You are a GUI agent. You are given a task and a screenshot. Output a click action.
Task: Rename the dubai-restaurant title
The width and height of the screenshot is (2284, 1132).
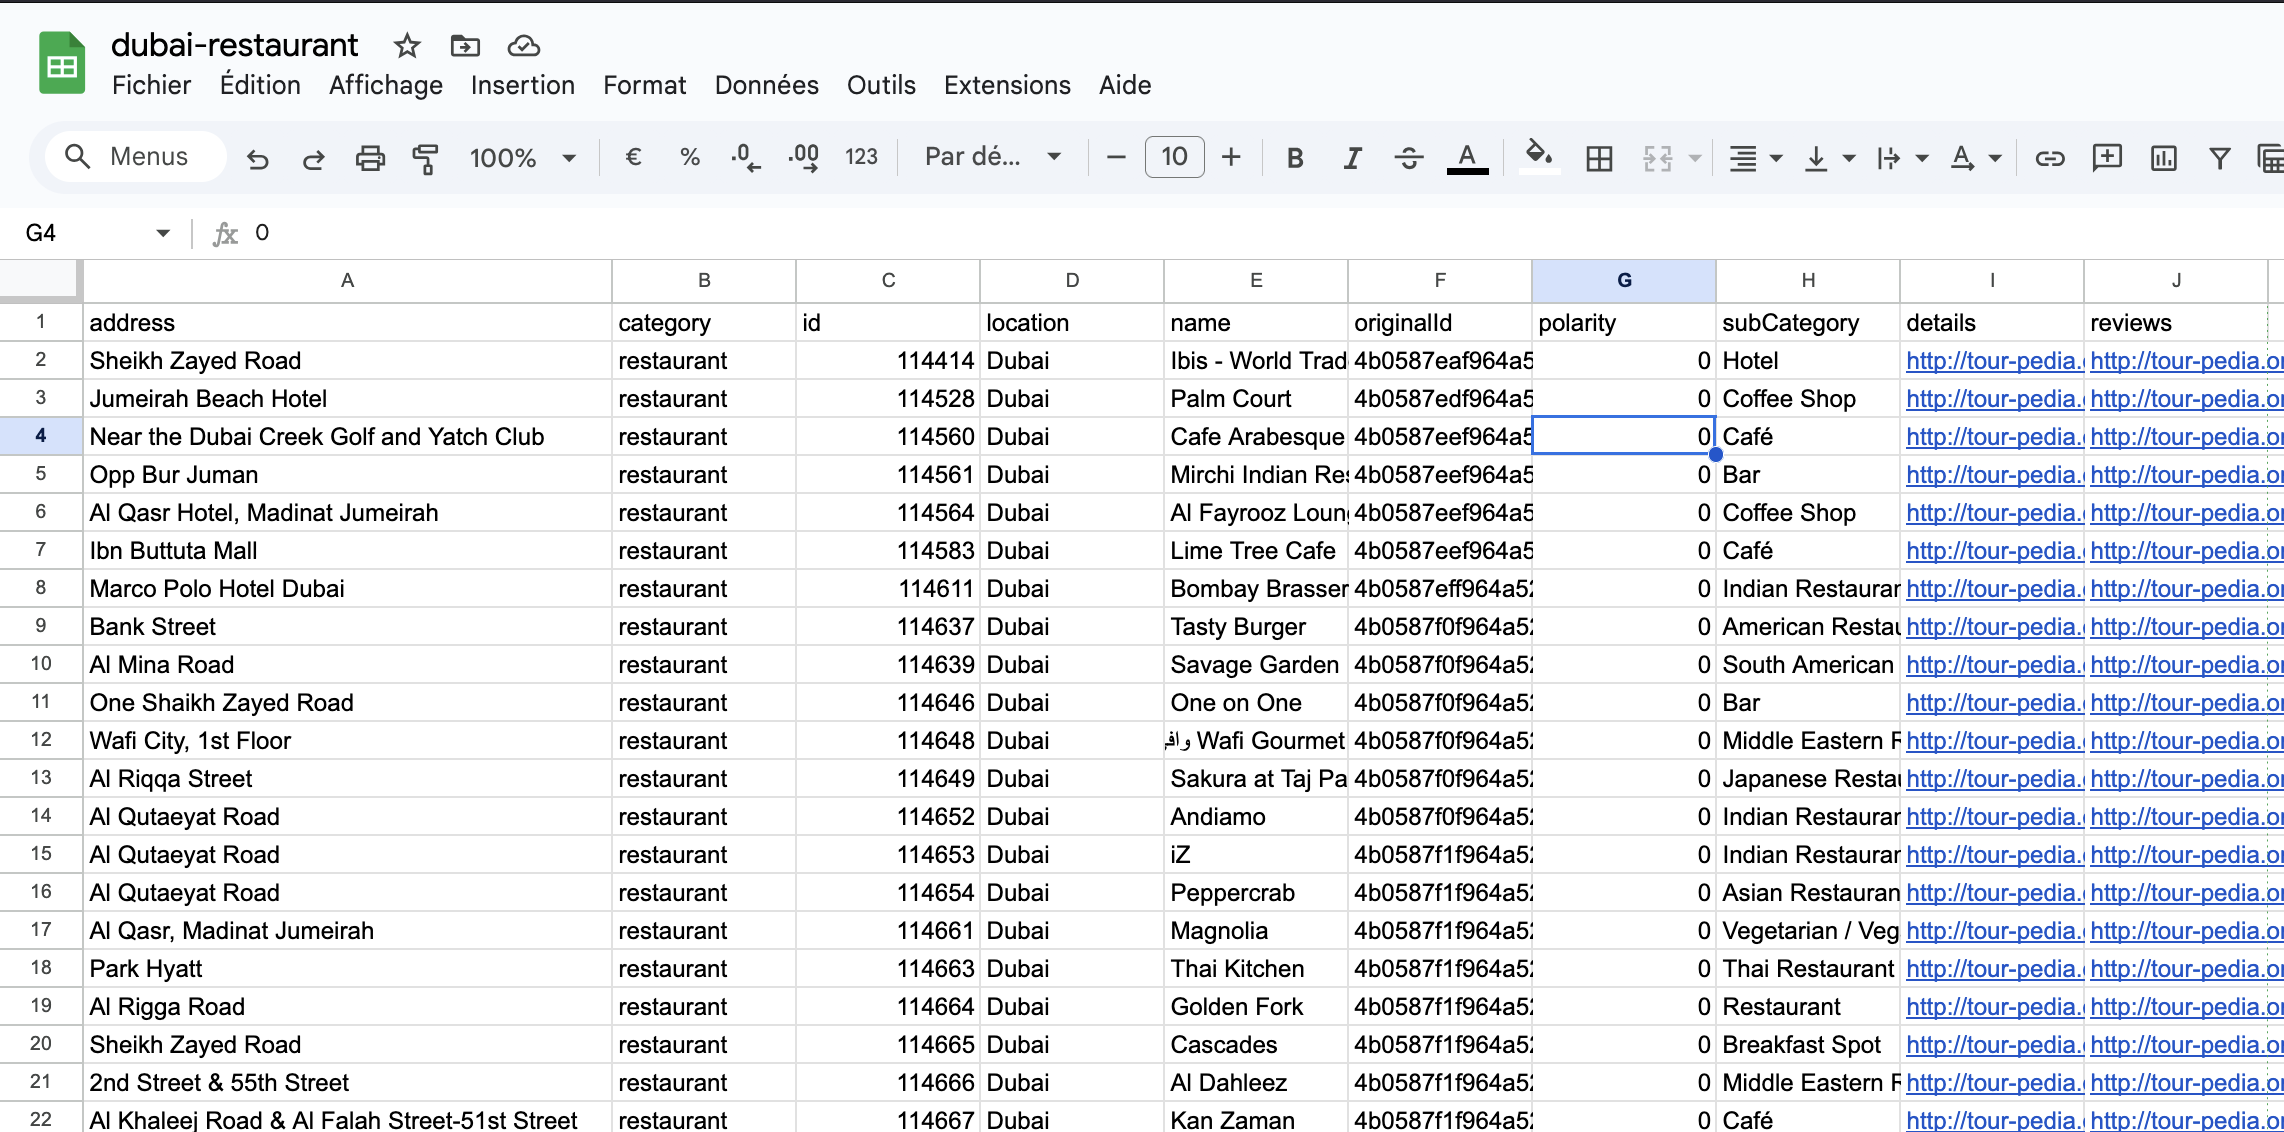234,45
